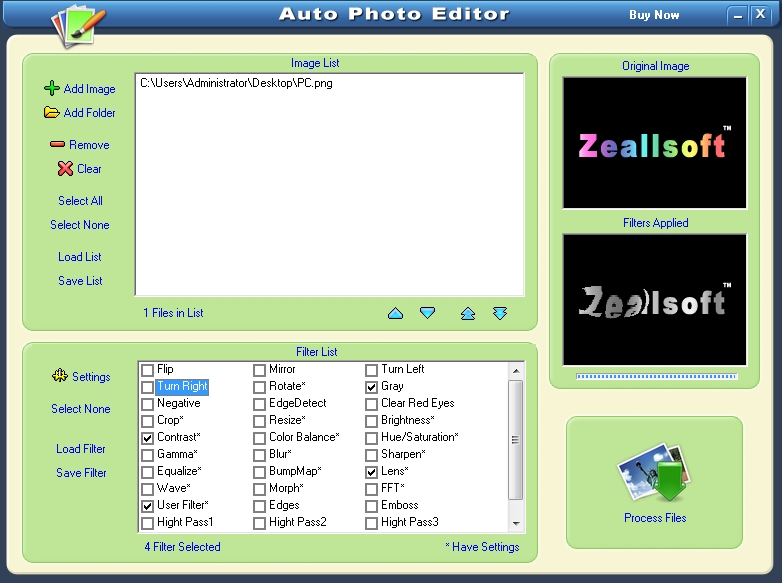Check the Blur filter
This screenshot has width=782, height=583.
coord(259,455)
